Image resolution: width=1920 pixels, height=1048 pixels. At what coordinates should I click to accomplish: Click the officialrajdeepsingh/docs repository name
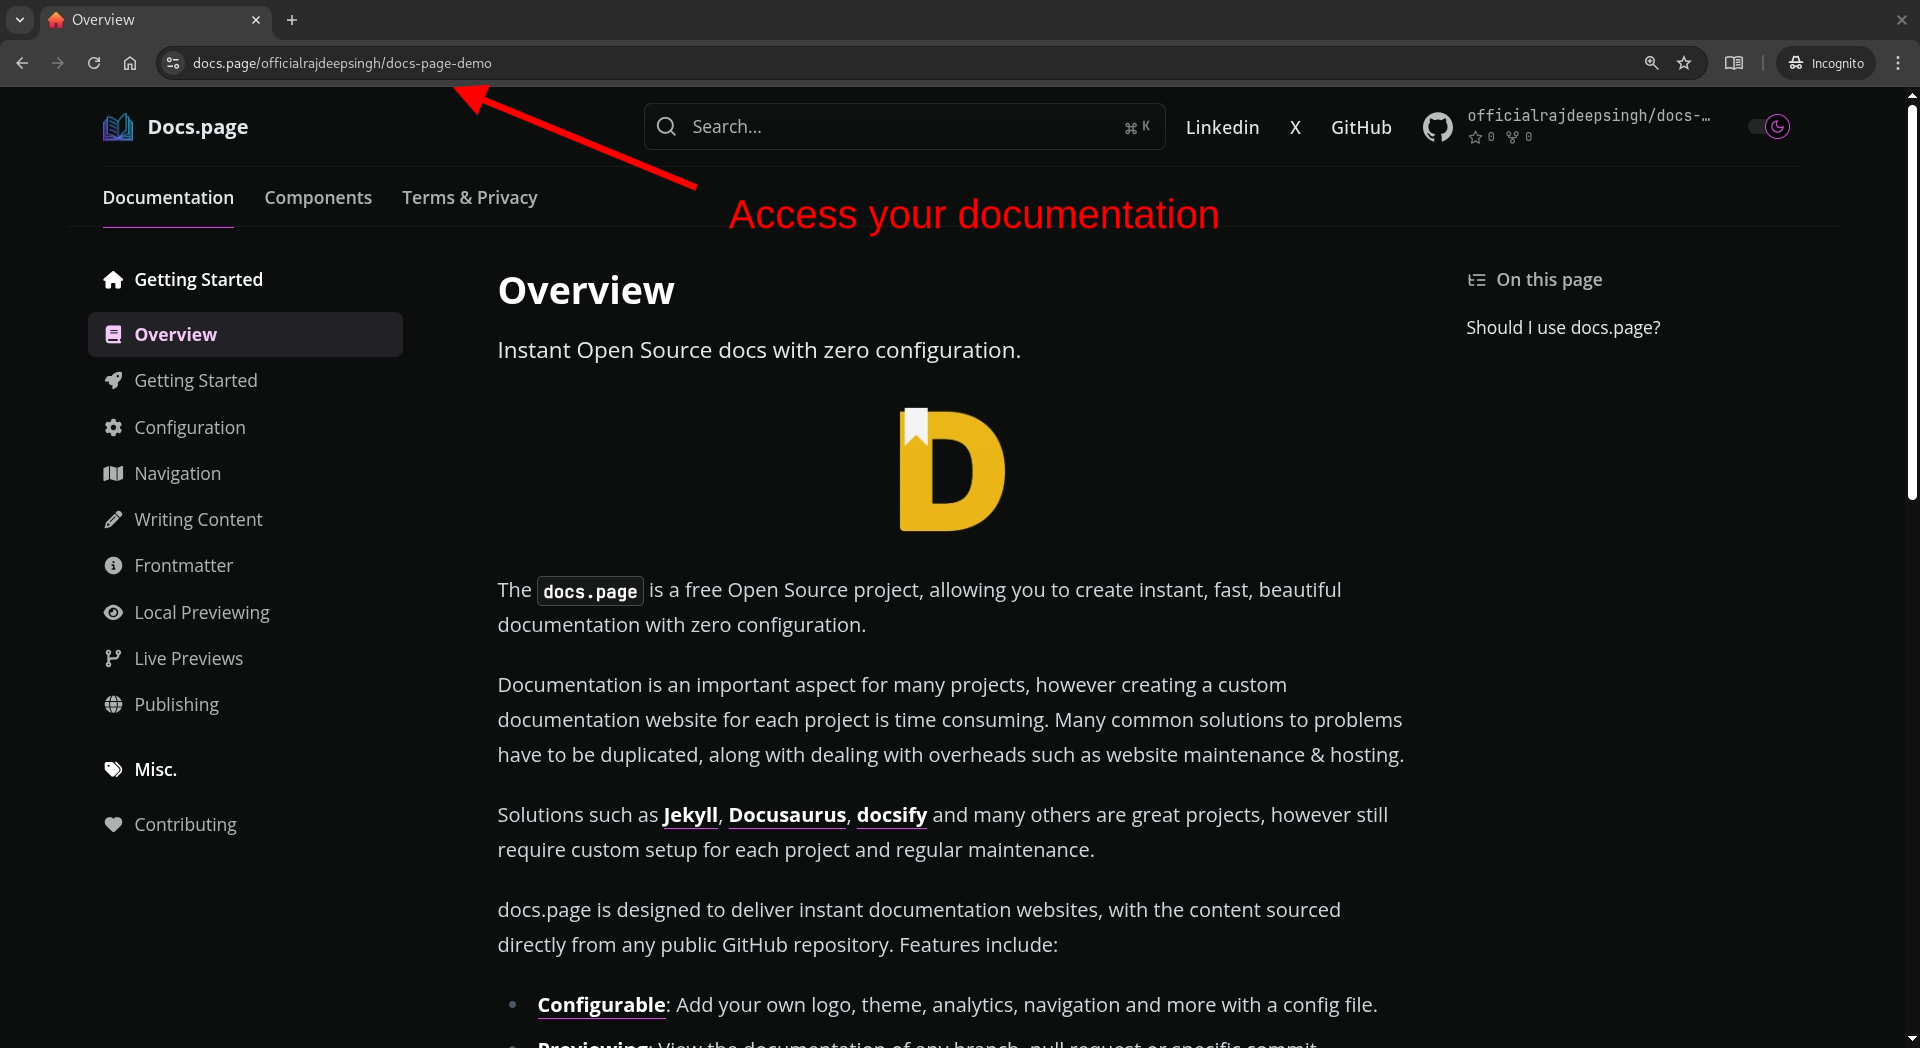(1589, 116)
